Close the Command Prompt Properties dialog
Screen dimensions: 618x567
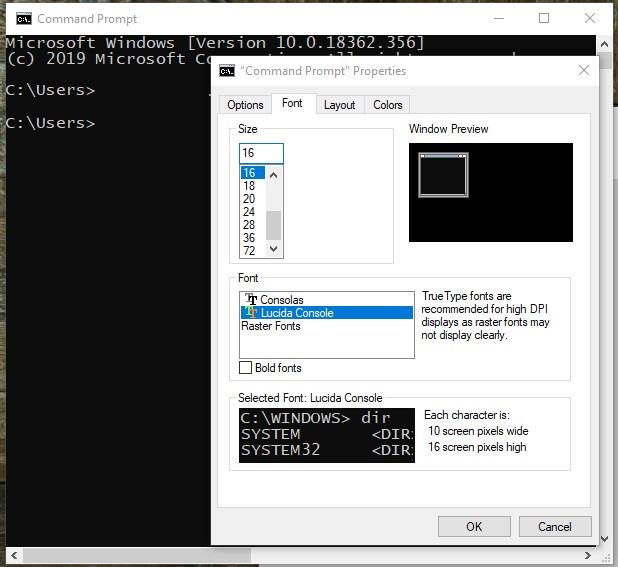pyautogui.click(x=584, y=71)
